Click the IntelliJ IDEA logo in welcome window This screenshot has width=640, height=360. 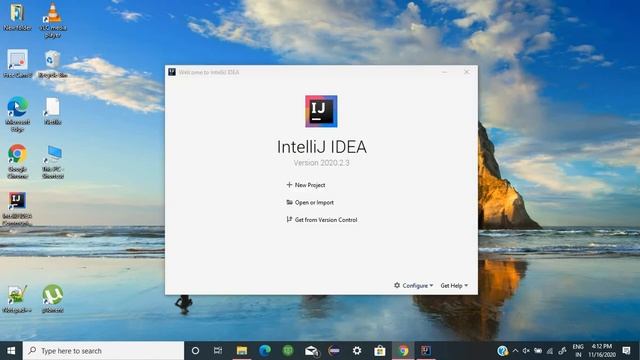click(x=321, y=111)
